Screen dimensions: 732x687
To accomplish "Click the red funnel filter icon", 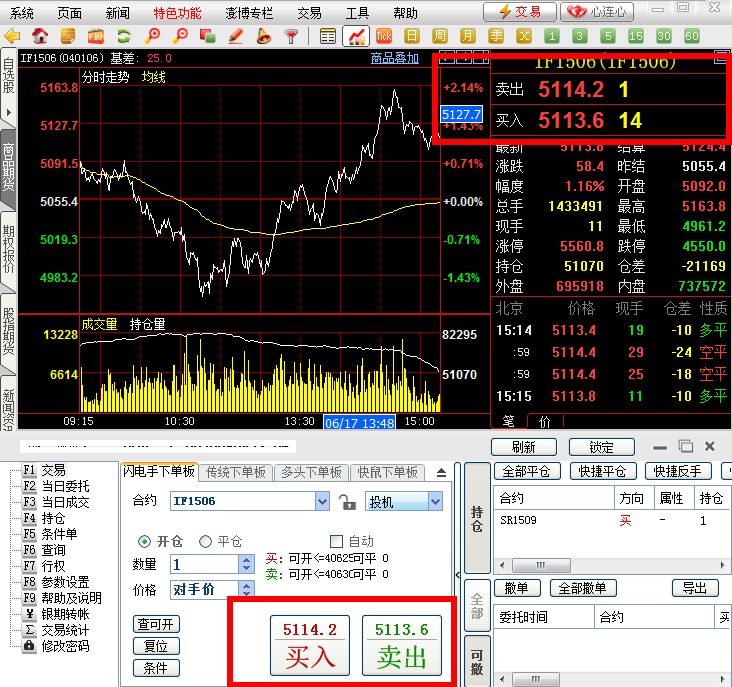I will point(291,36).
